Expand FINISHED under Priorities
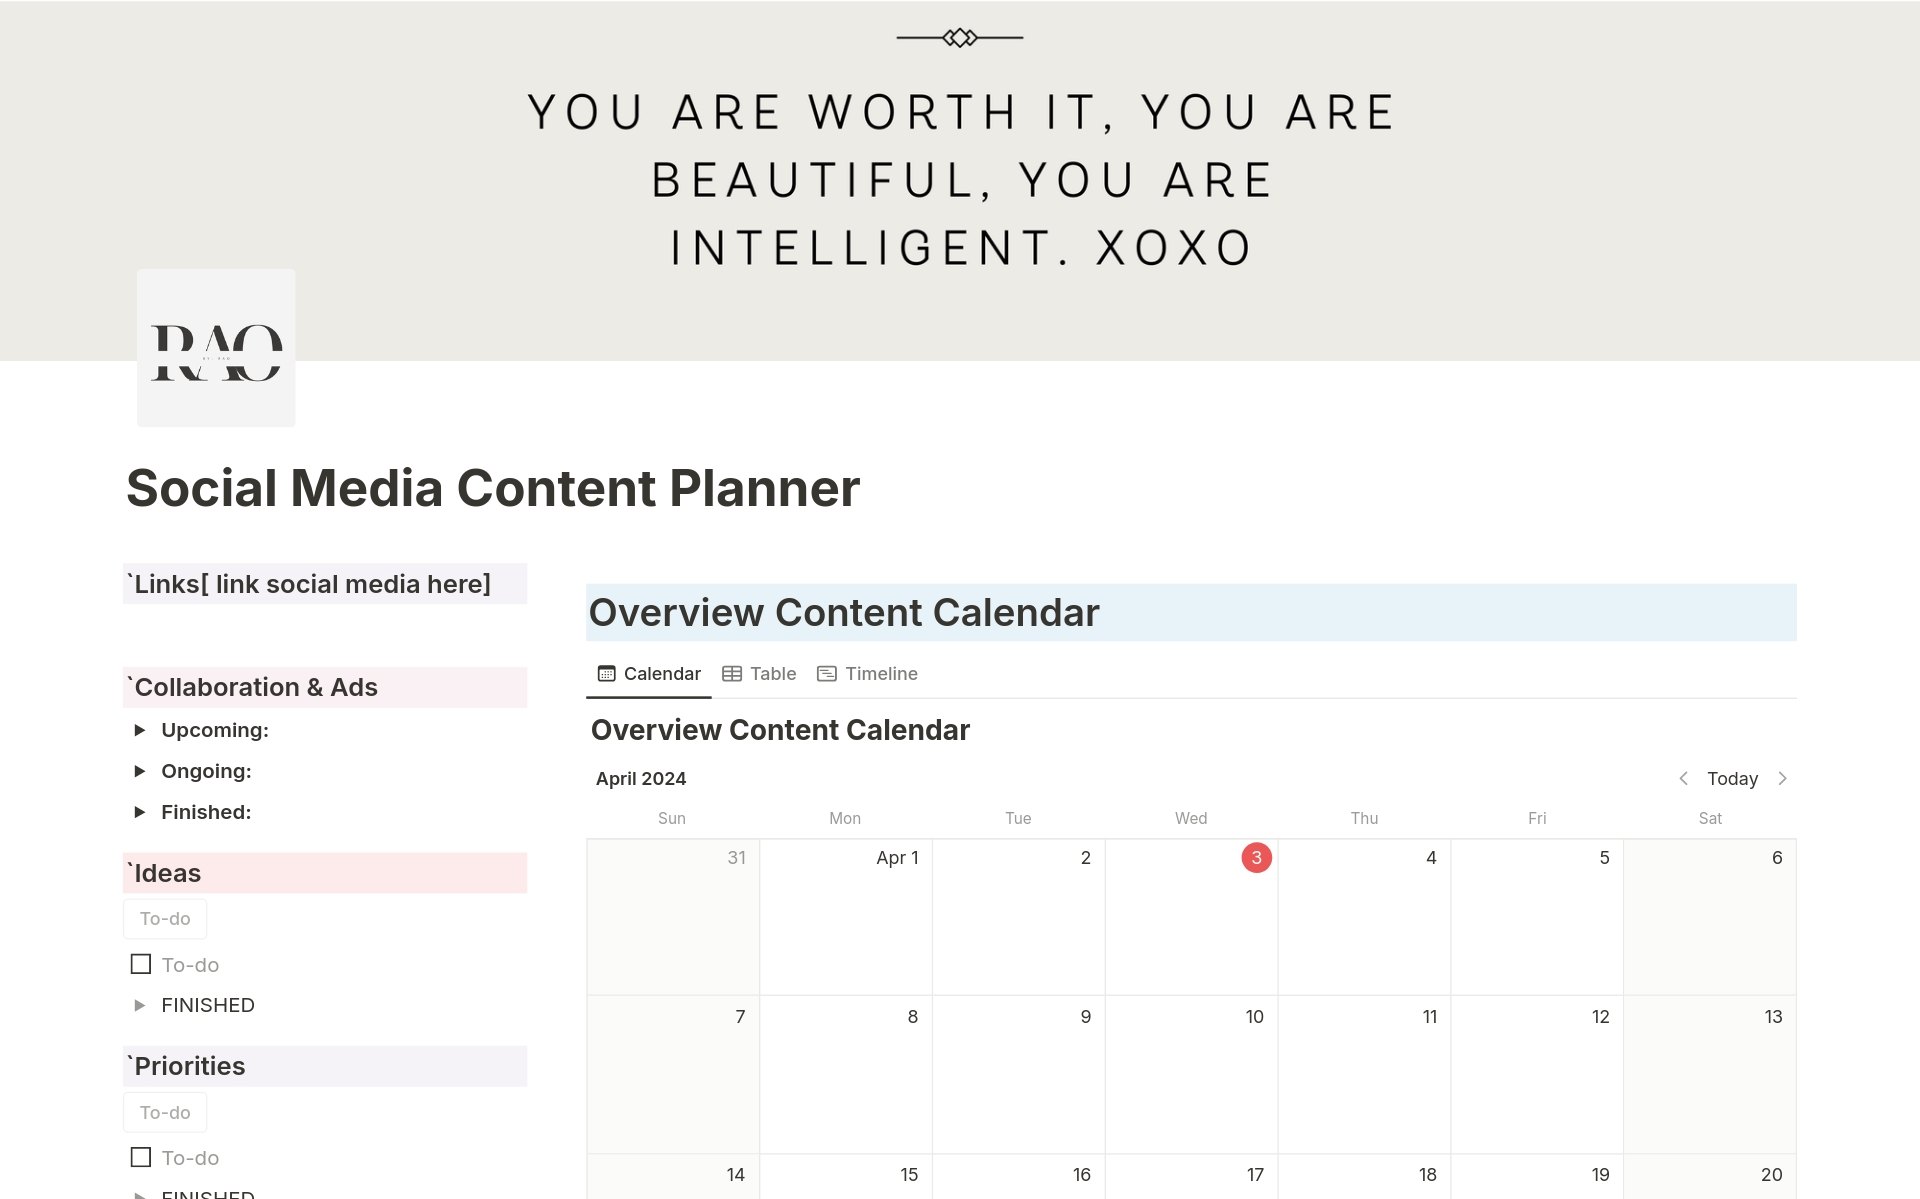The width and height of the screenshot is (1920, 1199). click(141, 1194)
